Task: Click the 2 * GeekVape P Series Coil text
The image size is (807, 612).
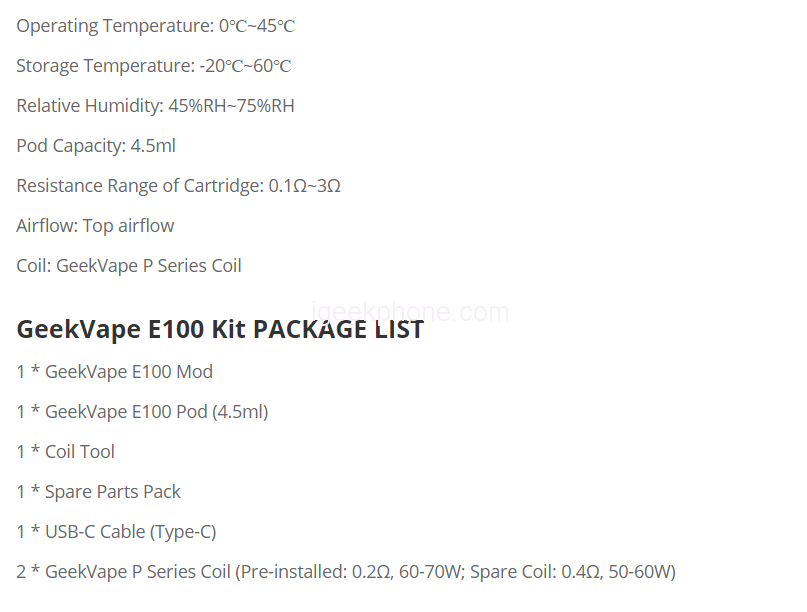Action: click(x=123, y=572)
